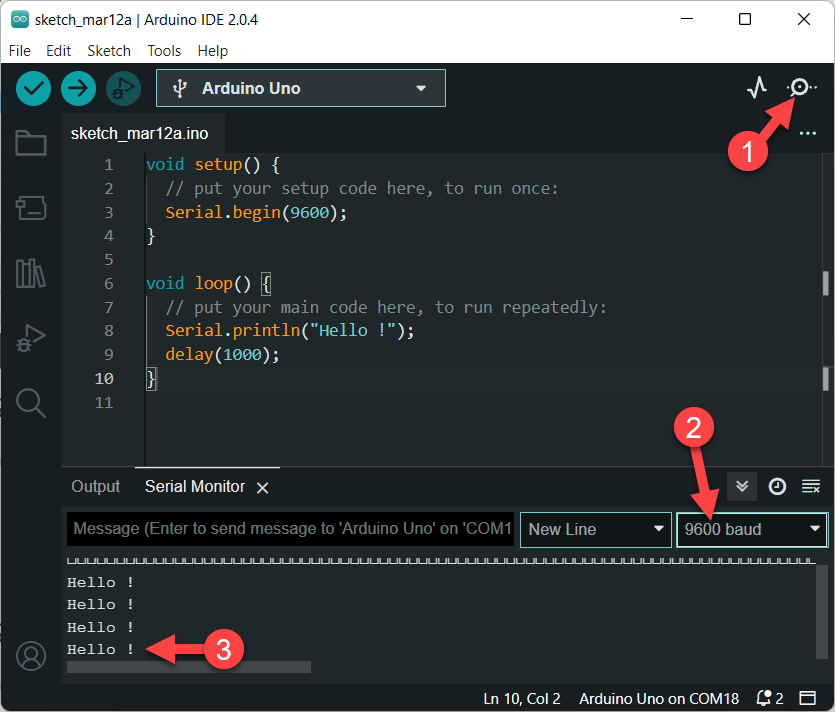Viewport: 835px width, 712px height.
Task: Start debugging with the debug toolbar button
Action: tap(124, 88)
